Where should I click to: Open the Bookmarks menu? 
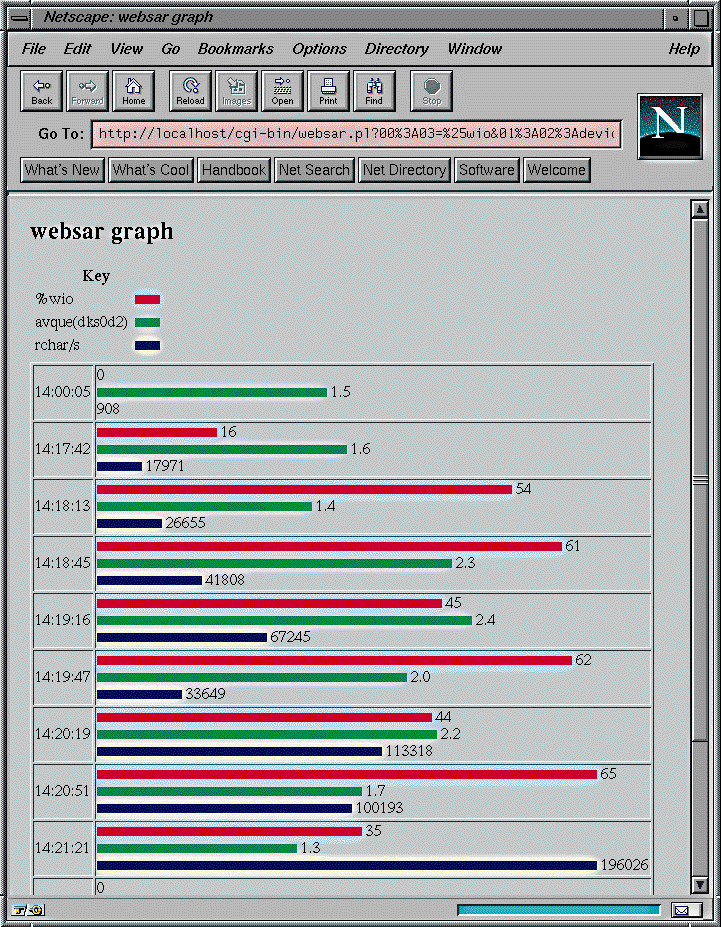pyautogui.click(x=235, y=49)
